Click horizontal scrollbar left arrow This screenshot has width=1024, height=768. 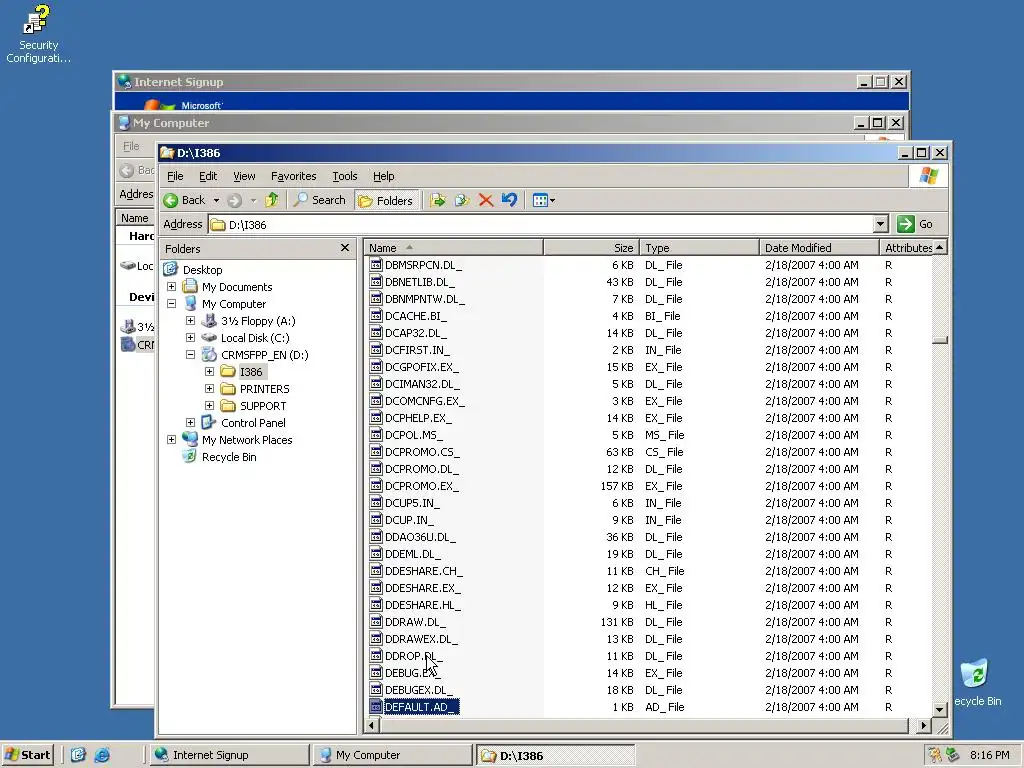(372, 725)
